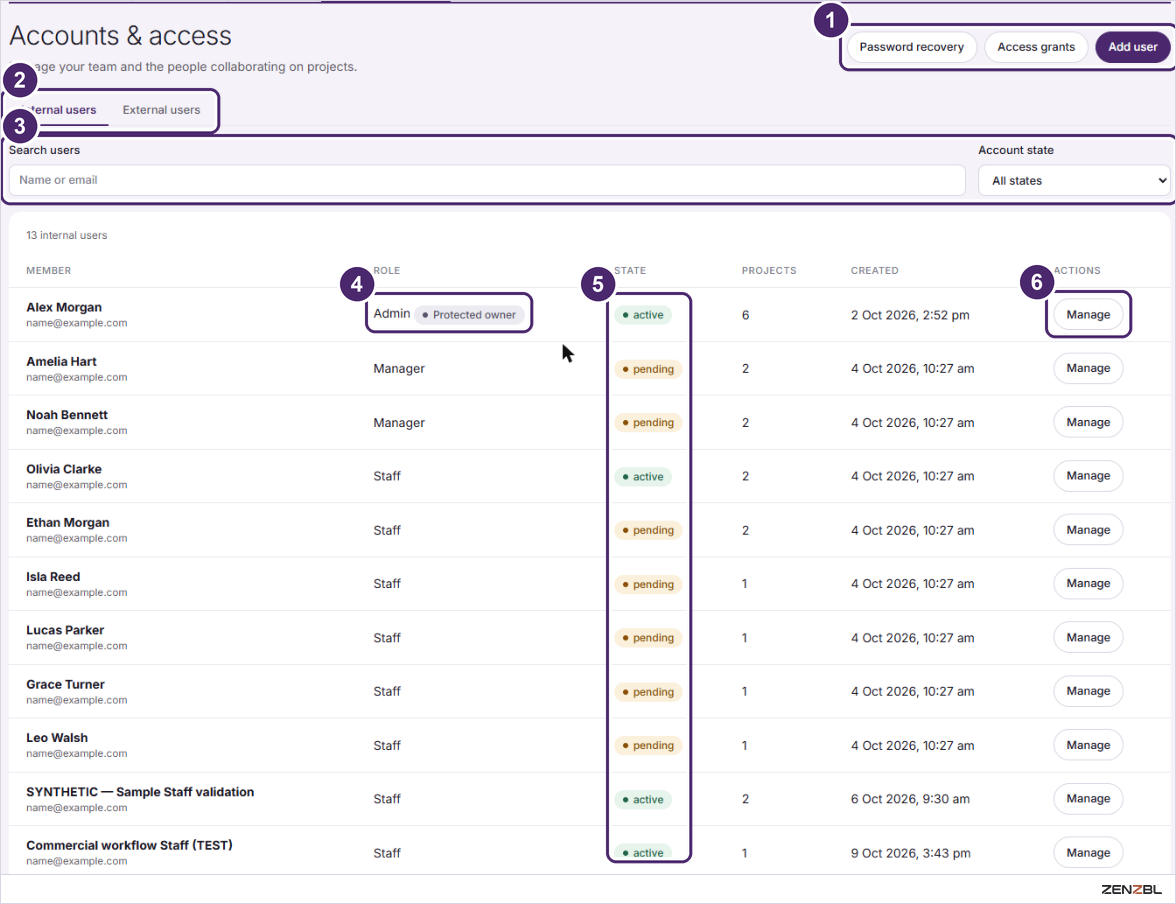Manage Amelia Hart's account
Image resolution: width=1176 pixels, height=904 pixels.
(x=1088, y=368)
